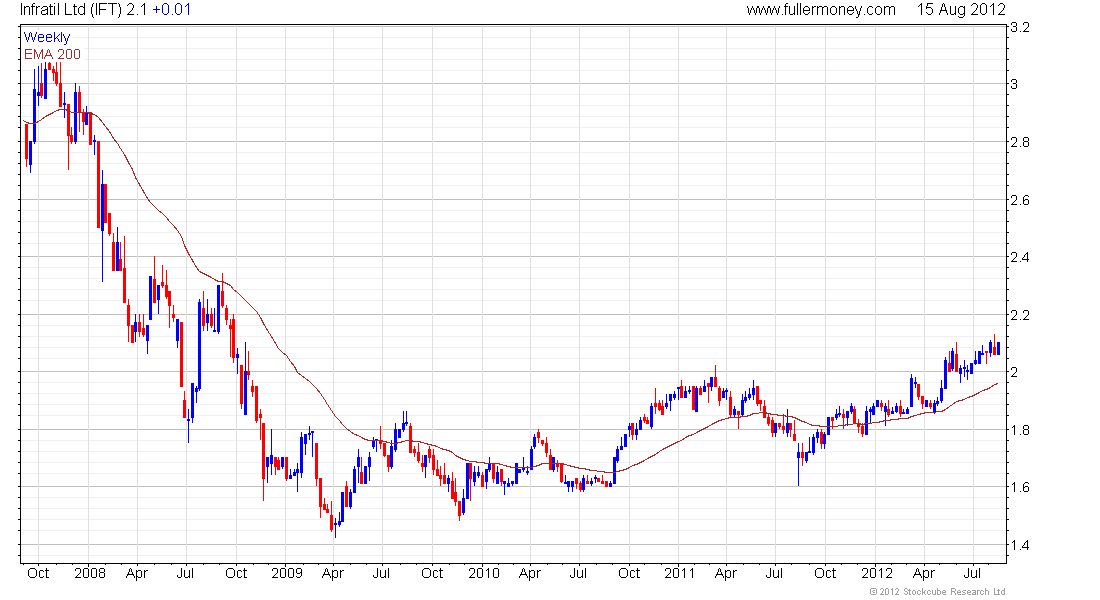Click the Stockcube Research Ltd copyright text
The width and height of the screenshot is (1100, 600).
click(x=937, y=592)
